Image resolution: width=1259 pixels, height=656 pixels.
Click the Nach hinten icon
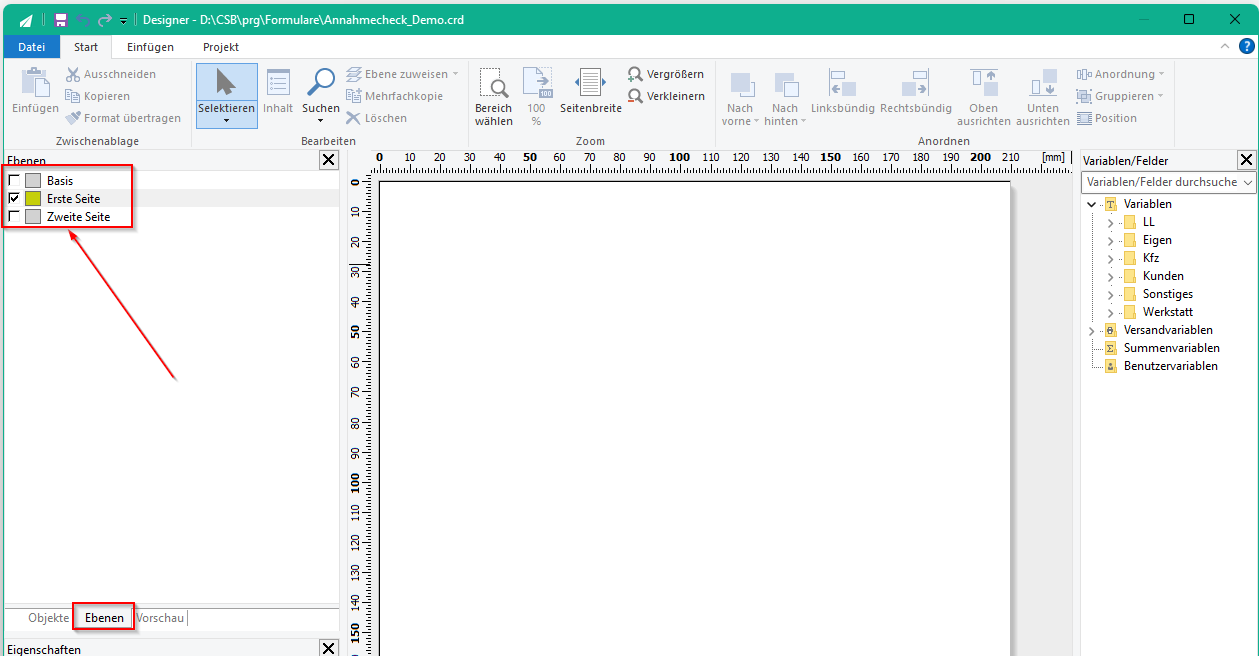[786, 84]
